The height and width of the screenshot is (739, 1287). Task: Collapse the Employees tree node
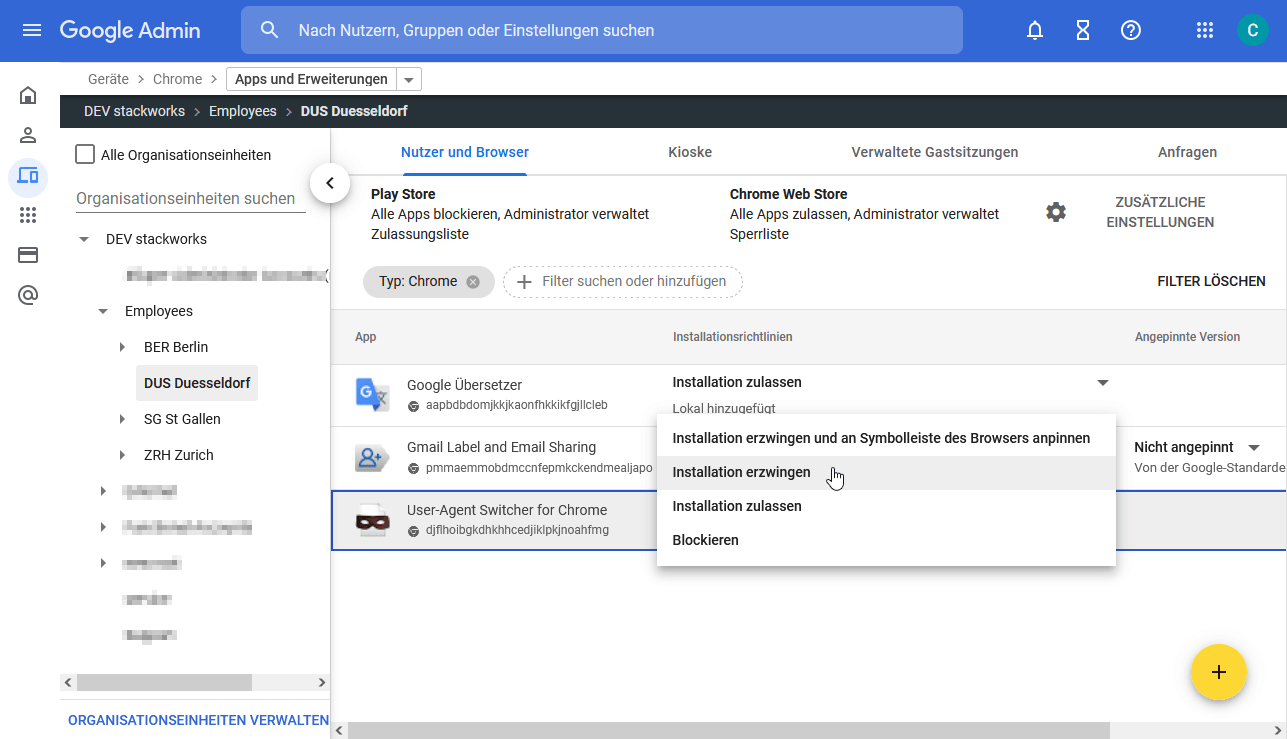[103, 312]
